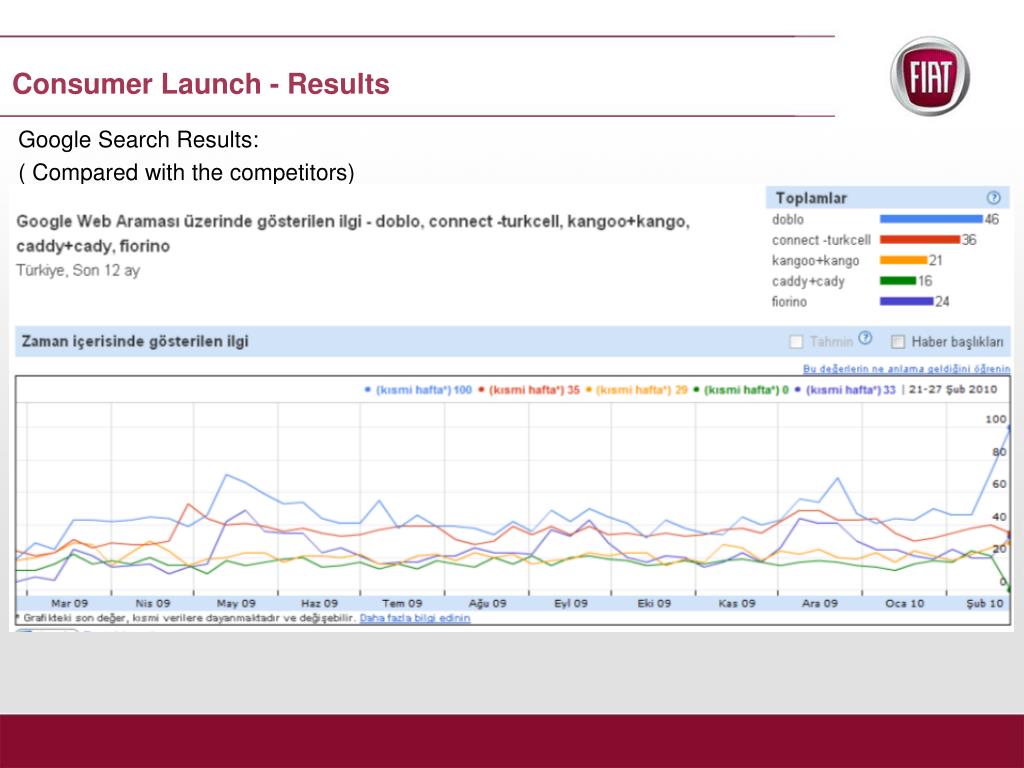This screenshot has width=1024, height=768.
Task: Select the red connect -turkcell totals bar
Action: click(x=920, y=240)
